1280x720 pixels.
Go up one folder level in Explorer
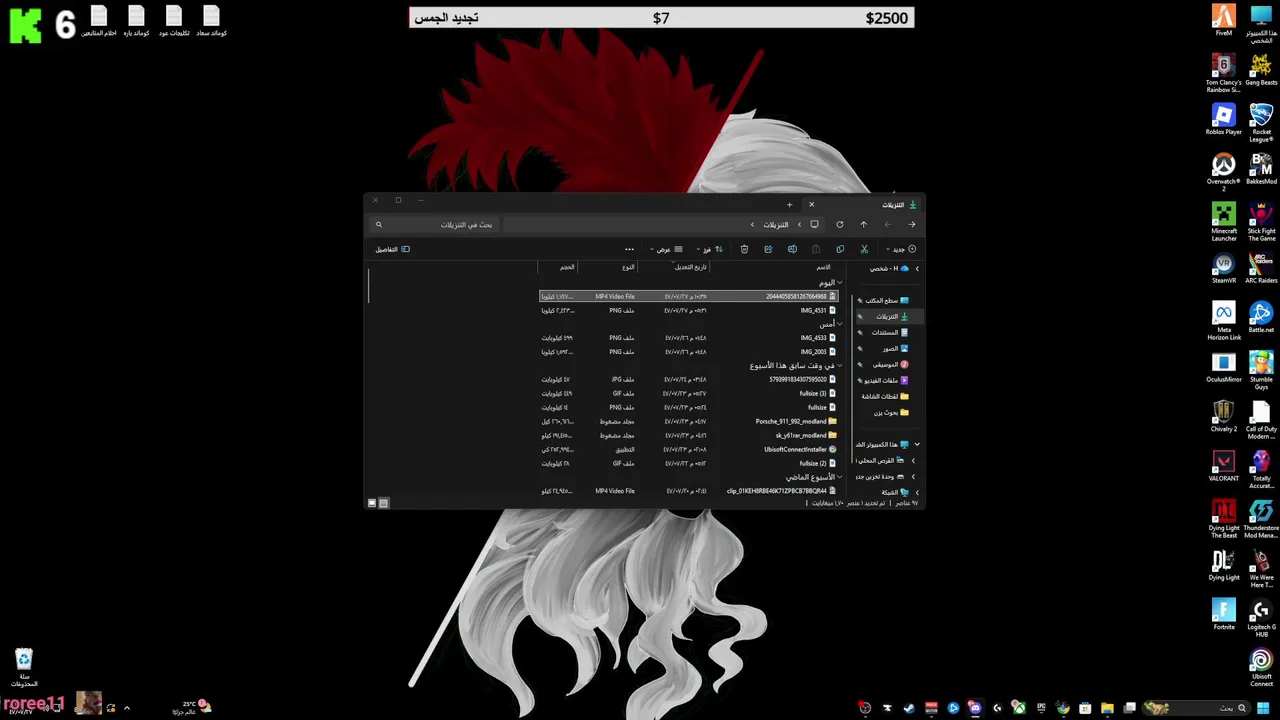point(864,224)
